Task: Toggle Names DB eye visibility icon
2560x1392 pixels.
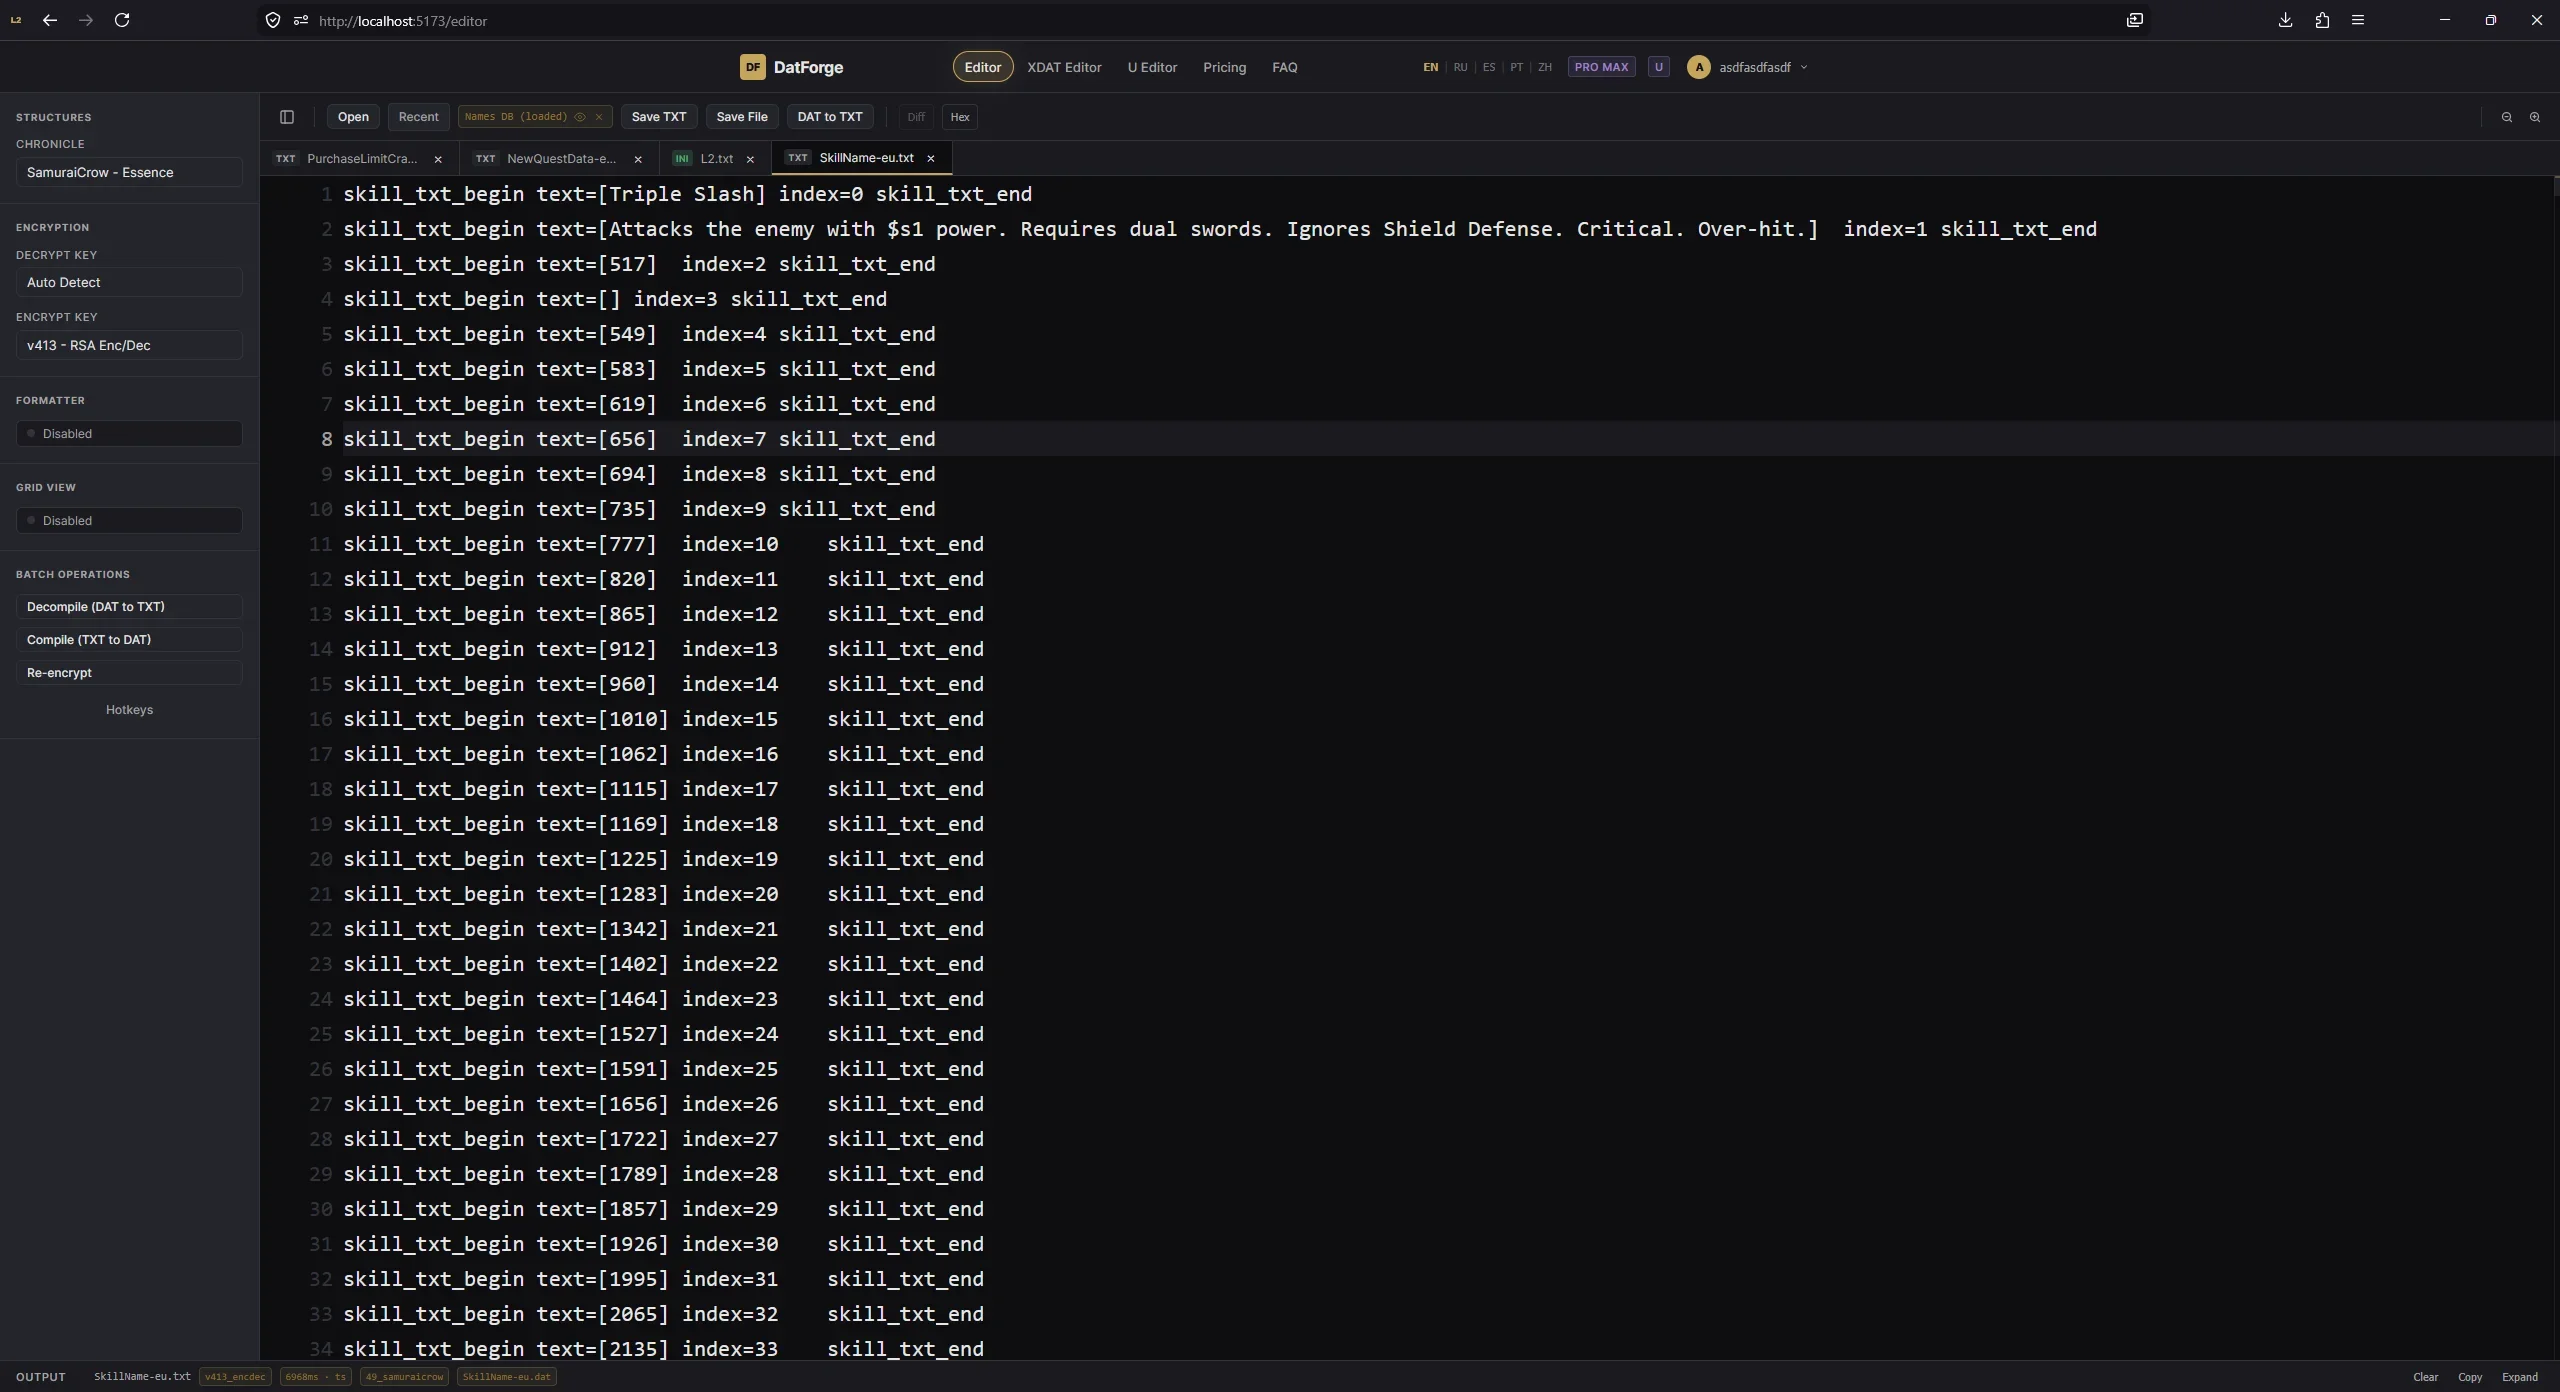Action: coord(580,117)
